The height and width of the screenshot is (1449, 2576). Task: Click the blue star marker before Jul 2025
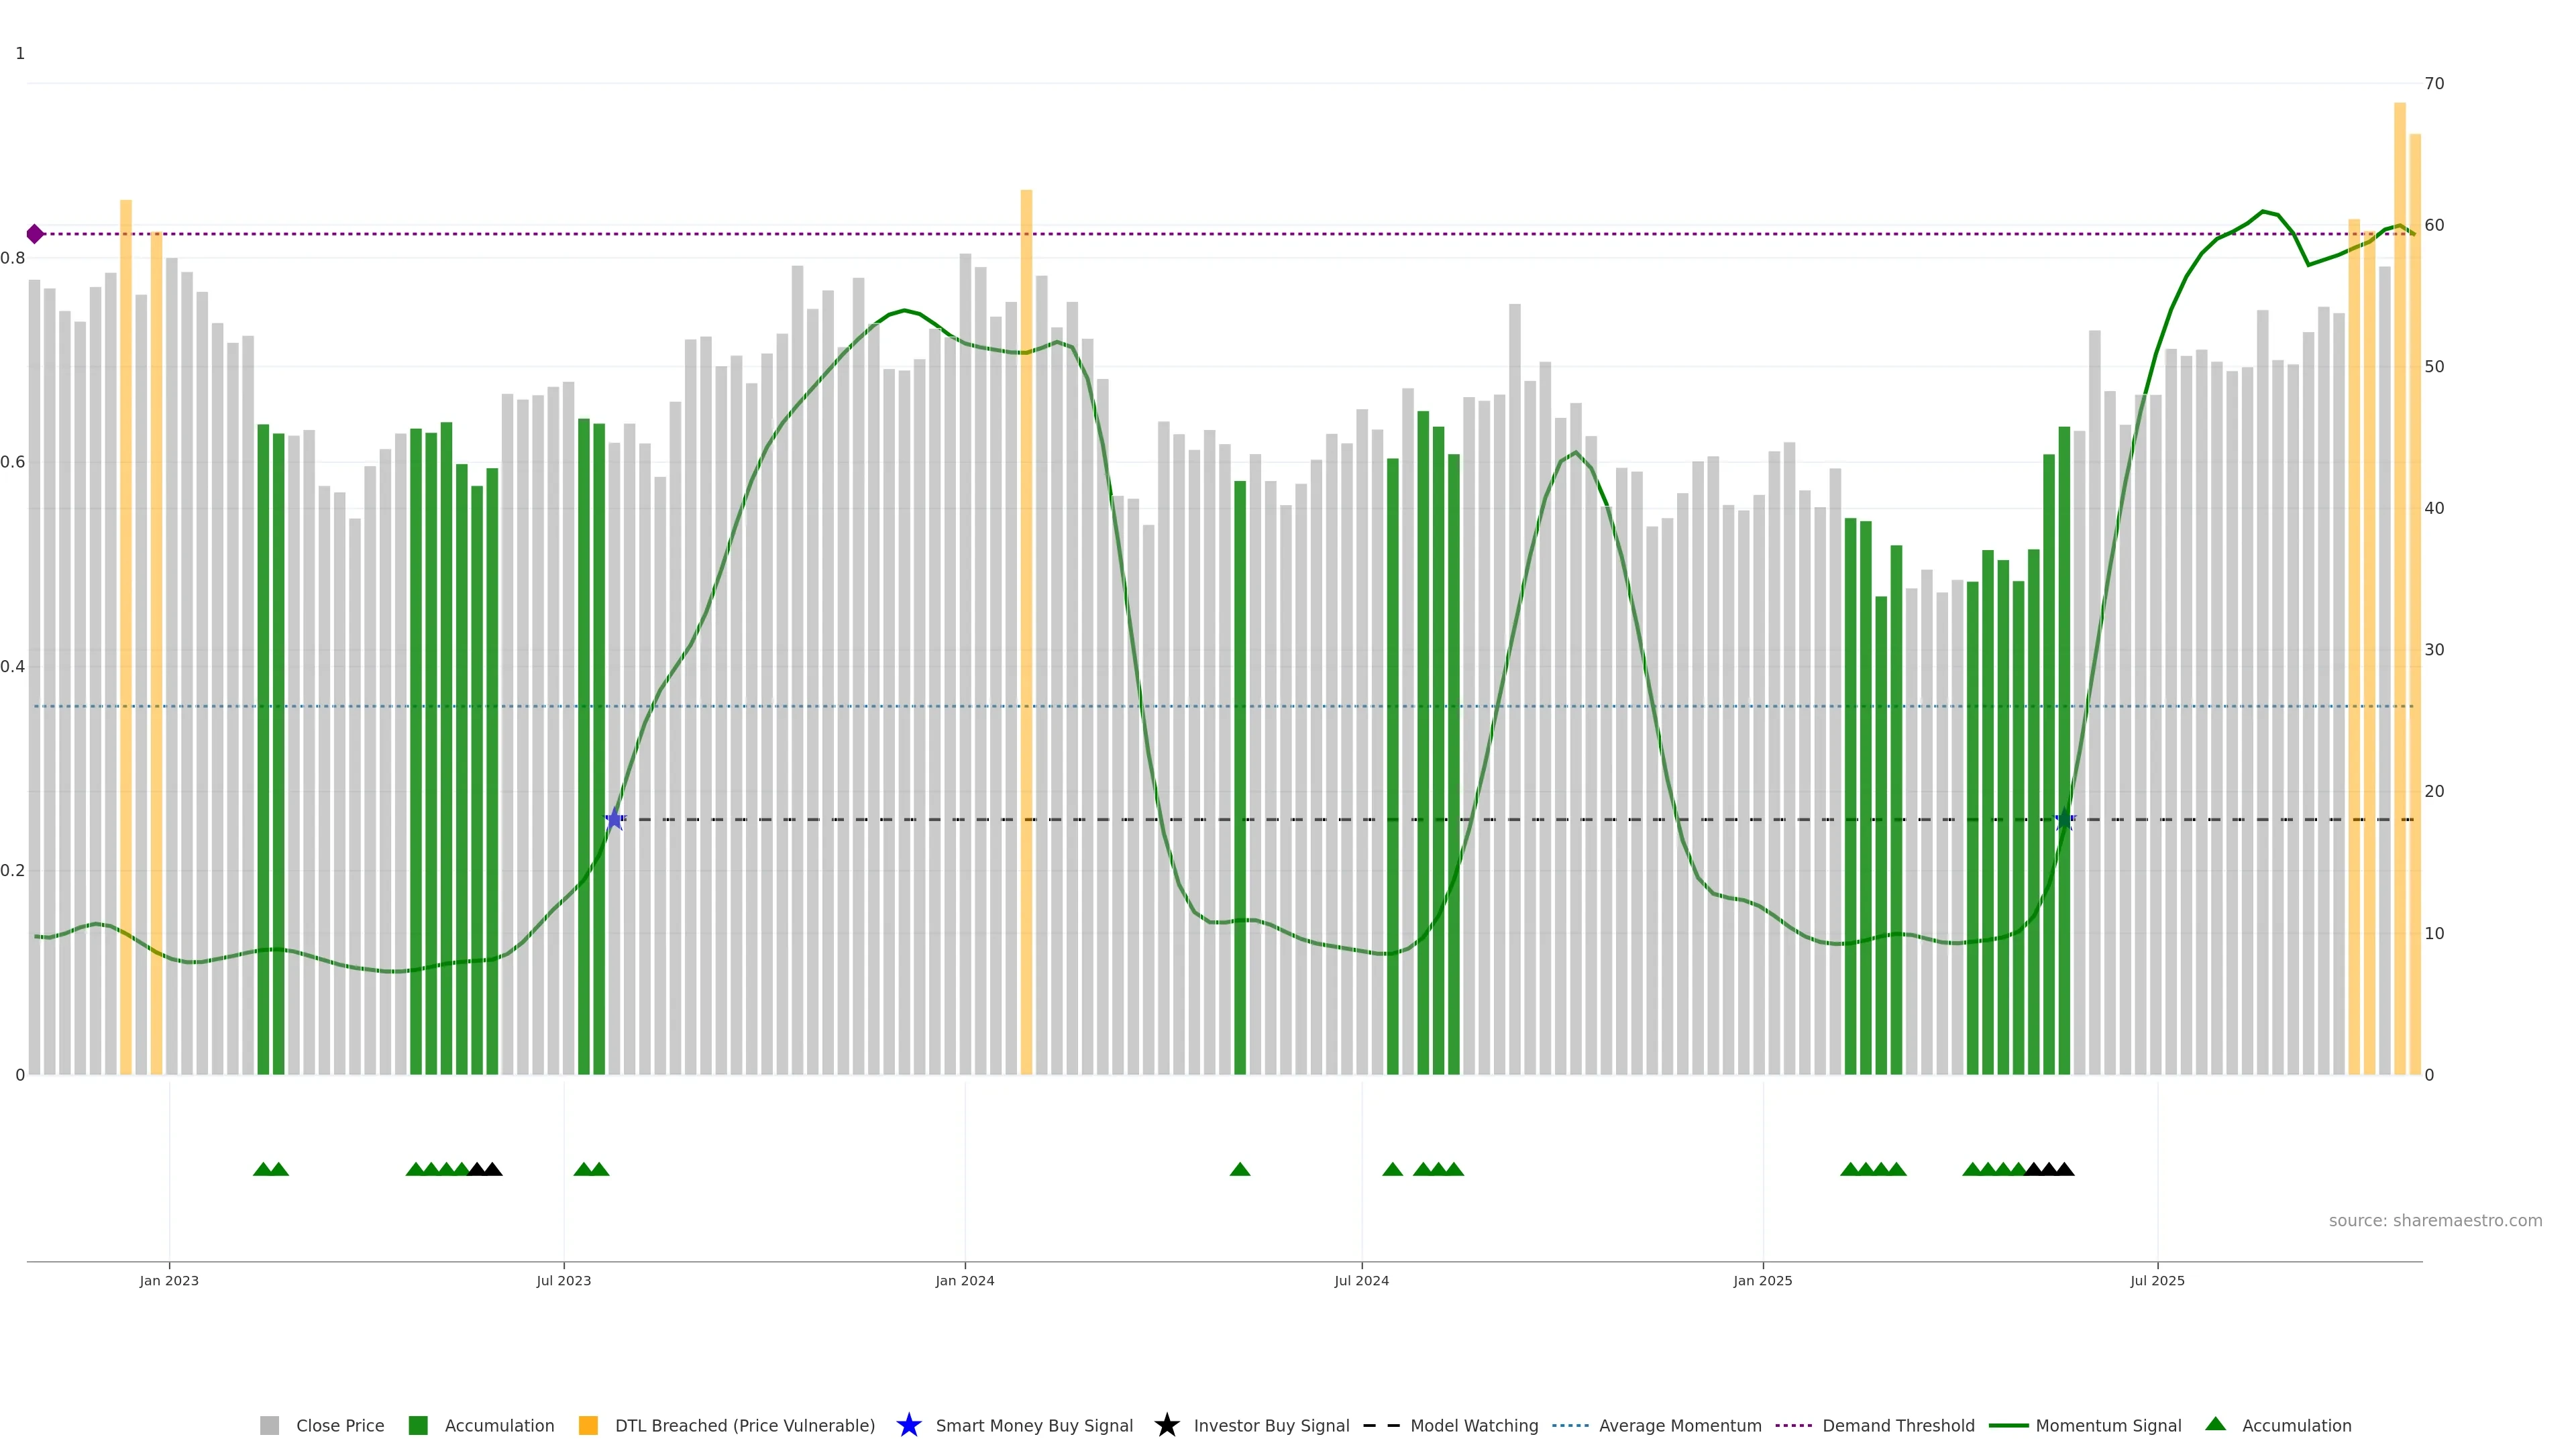2064,820
